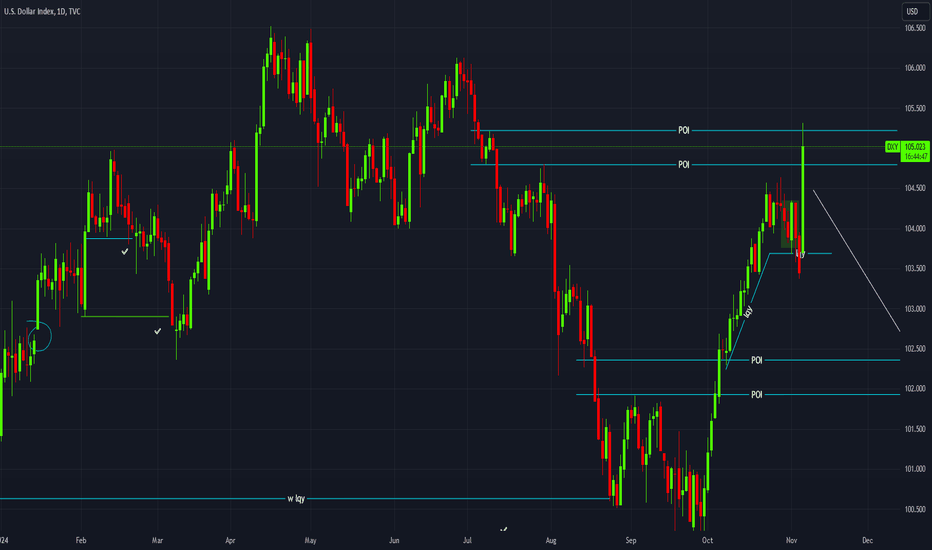
Task: Click the 105.500 price axis label
Action: pos(915,108)
